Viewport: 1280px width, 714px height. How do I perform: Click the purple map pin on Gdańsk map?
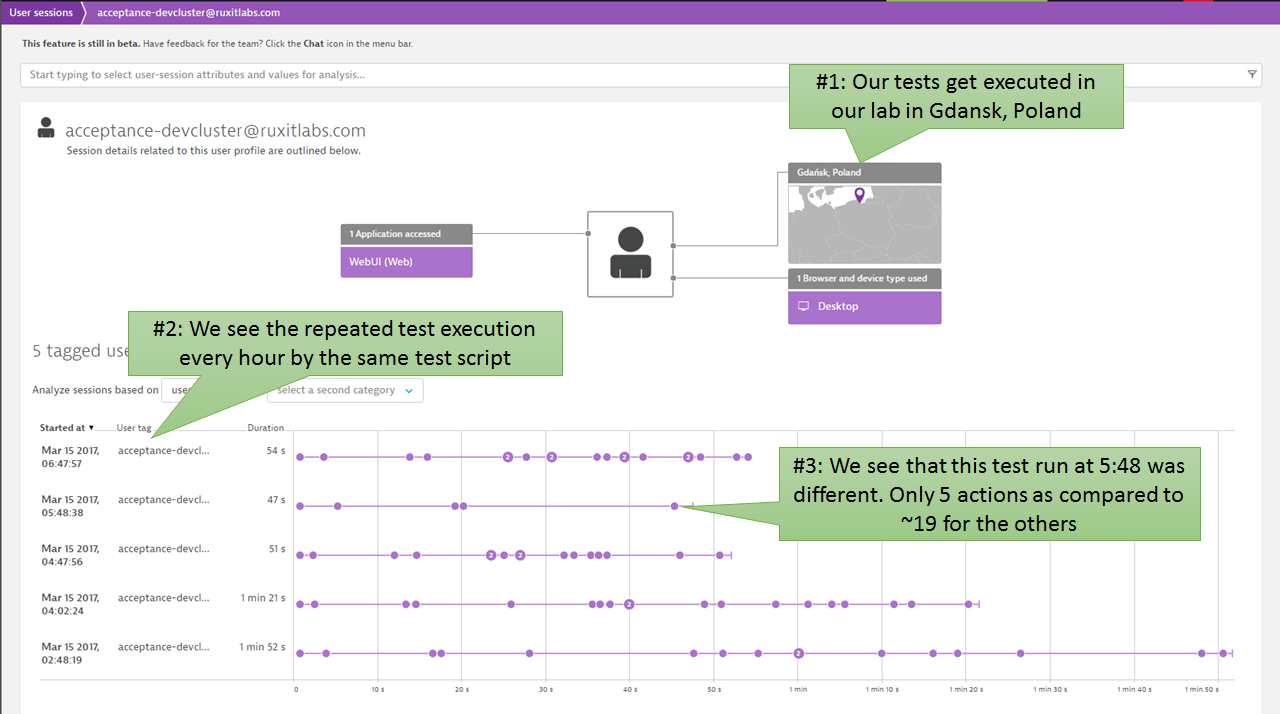click(x=858, y=195)
